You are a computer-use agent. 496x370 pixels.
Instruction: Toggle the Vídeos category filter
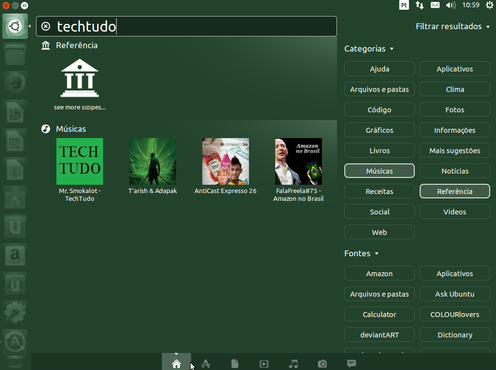pos(455,212)
